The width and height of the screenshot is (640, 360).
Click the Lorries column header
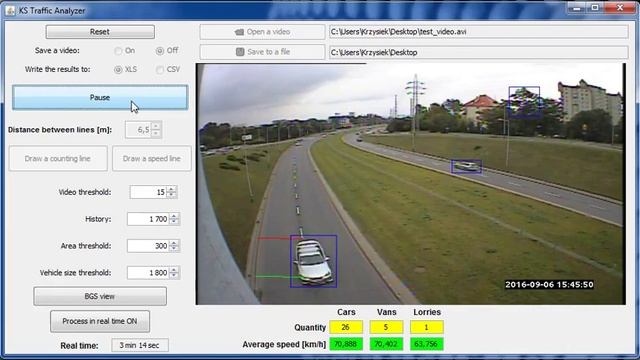click(427, 312)
